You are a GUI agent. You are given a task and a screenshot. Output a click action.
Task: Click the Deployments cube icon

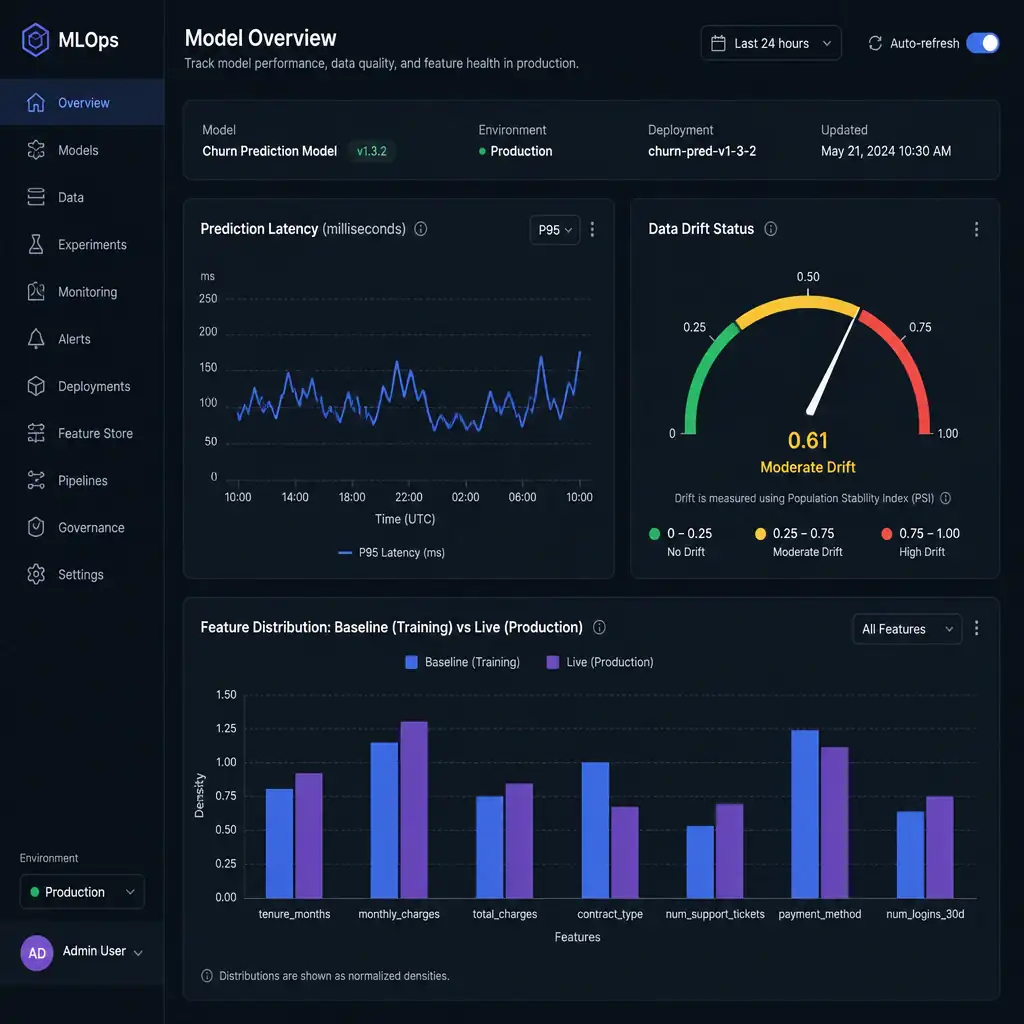pos(36,386)
